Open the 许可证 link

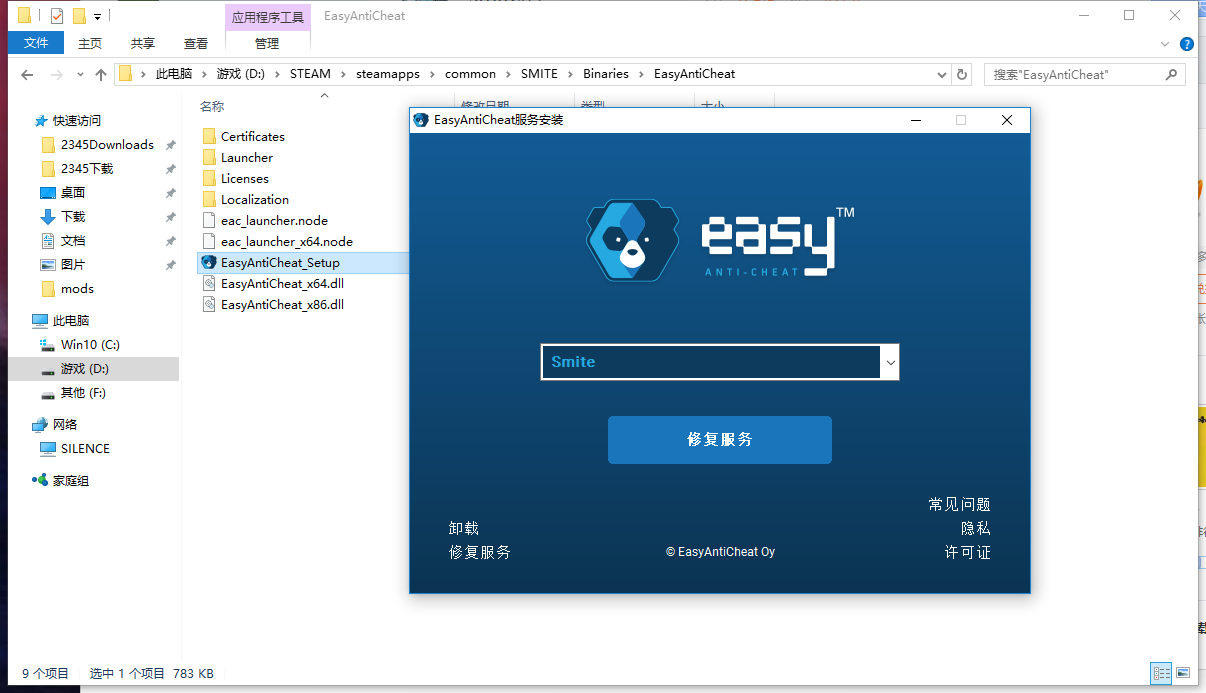[968, 552]
